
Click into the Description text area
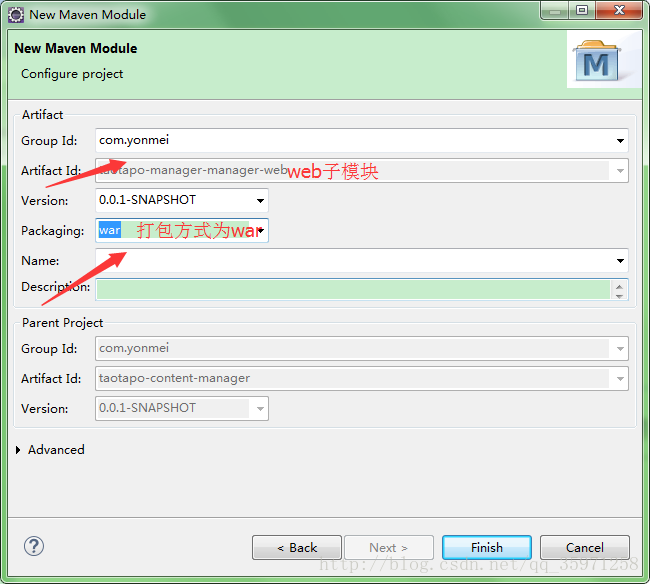click(353, 289)
